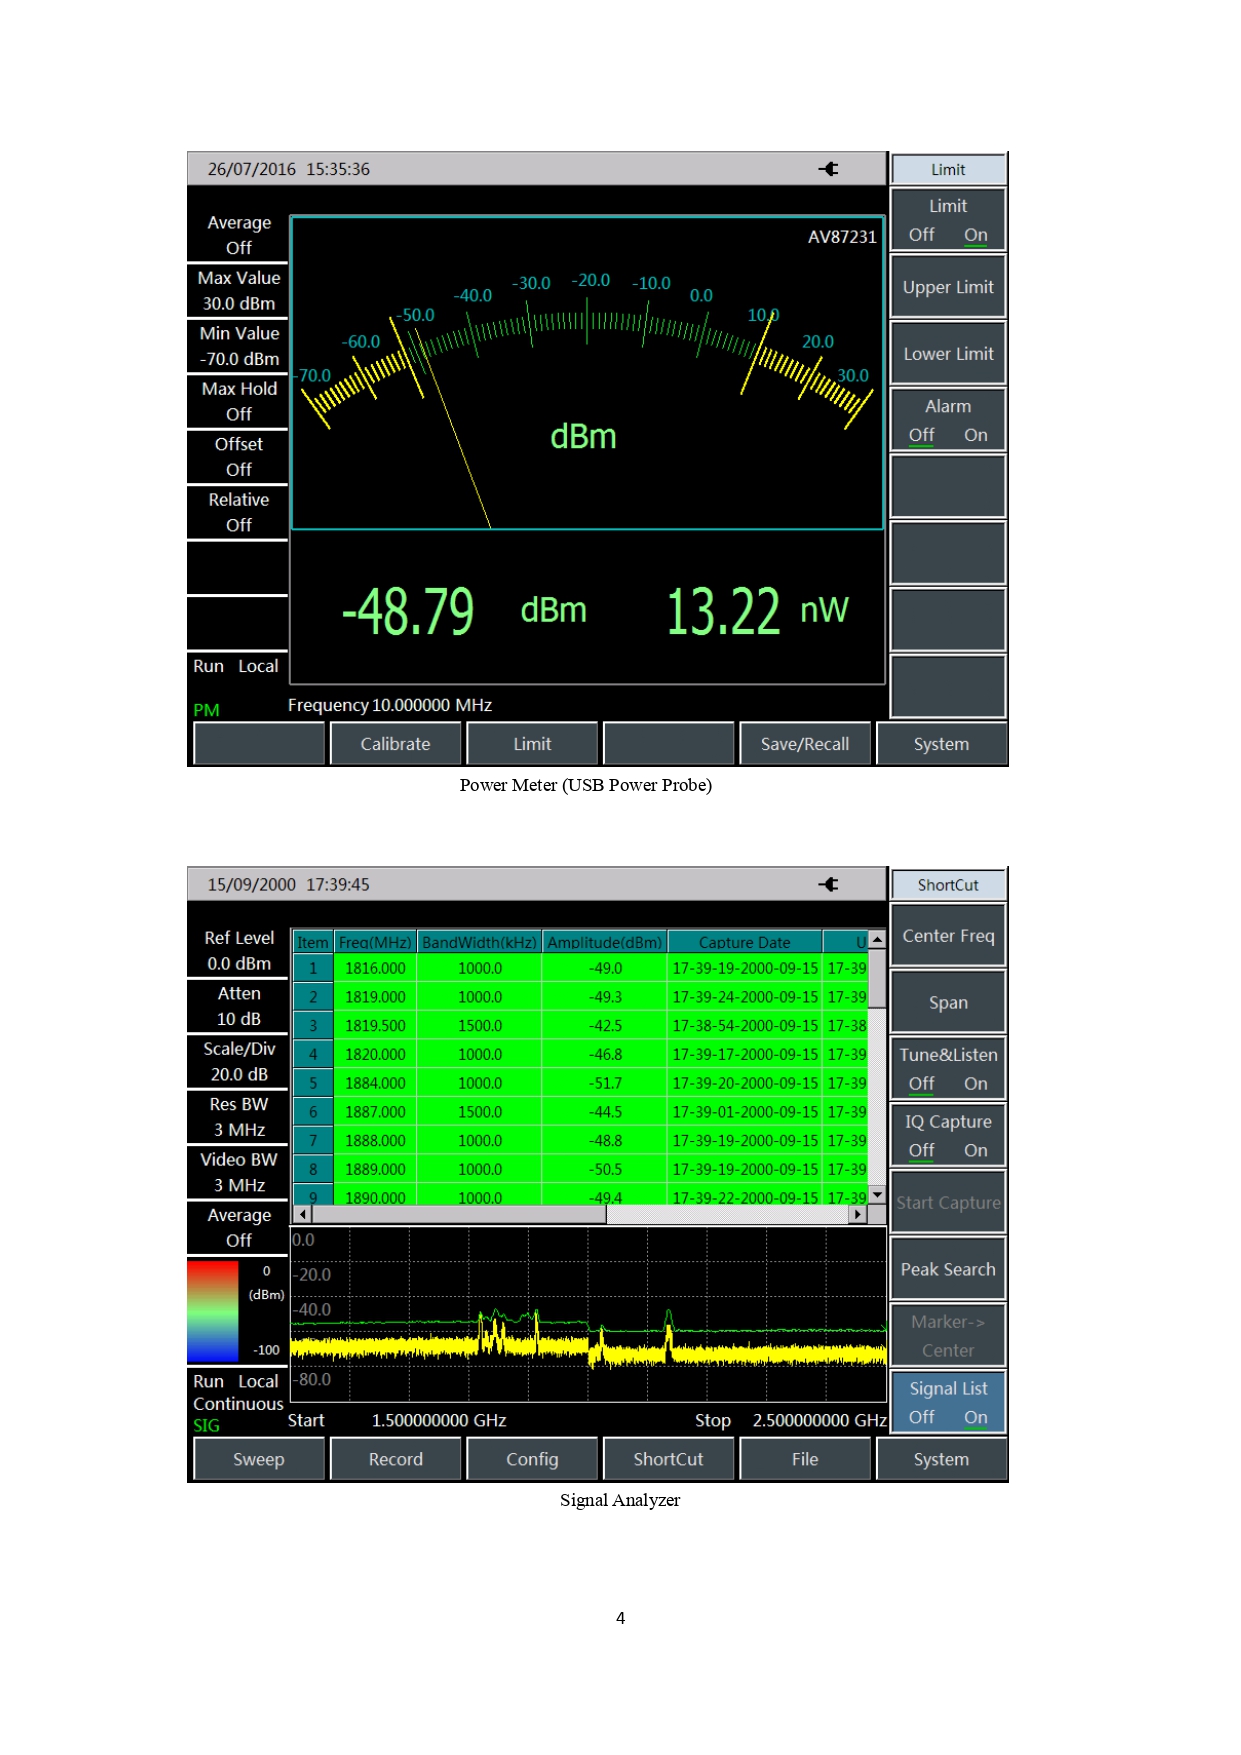Toggle IQ Capture Off/On

[x=948, y=1135]
